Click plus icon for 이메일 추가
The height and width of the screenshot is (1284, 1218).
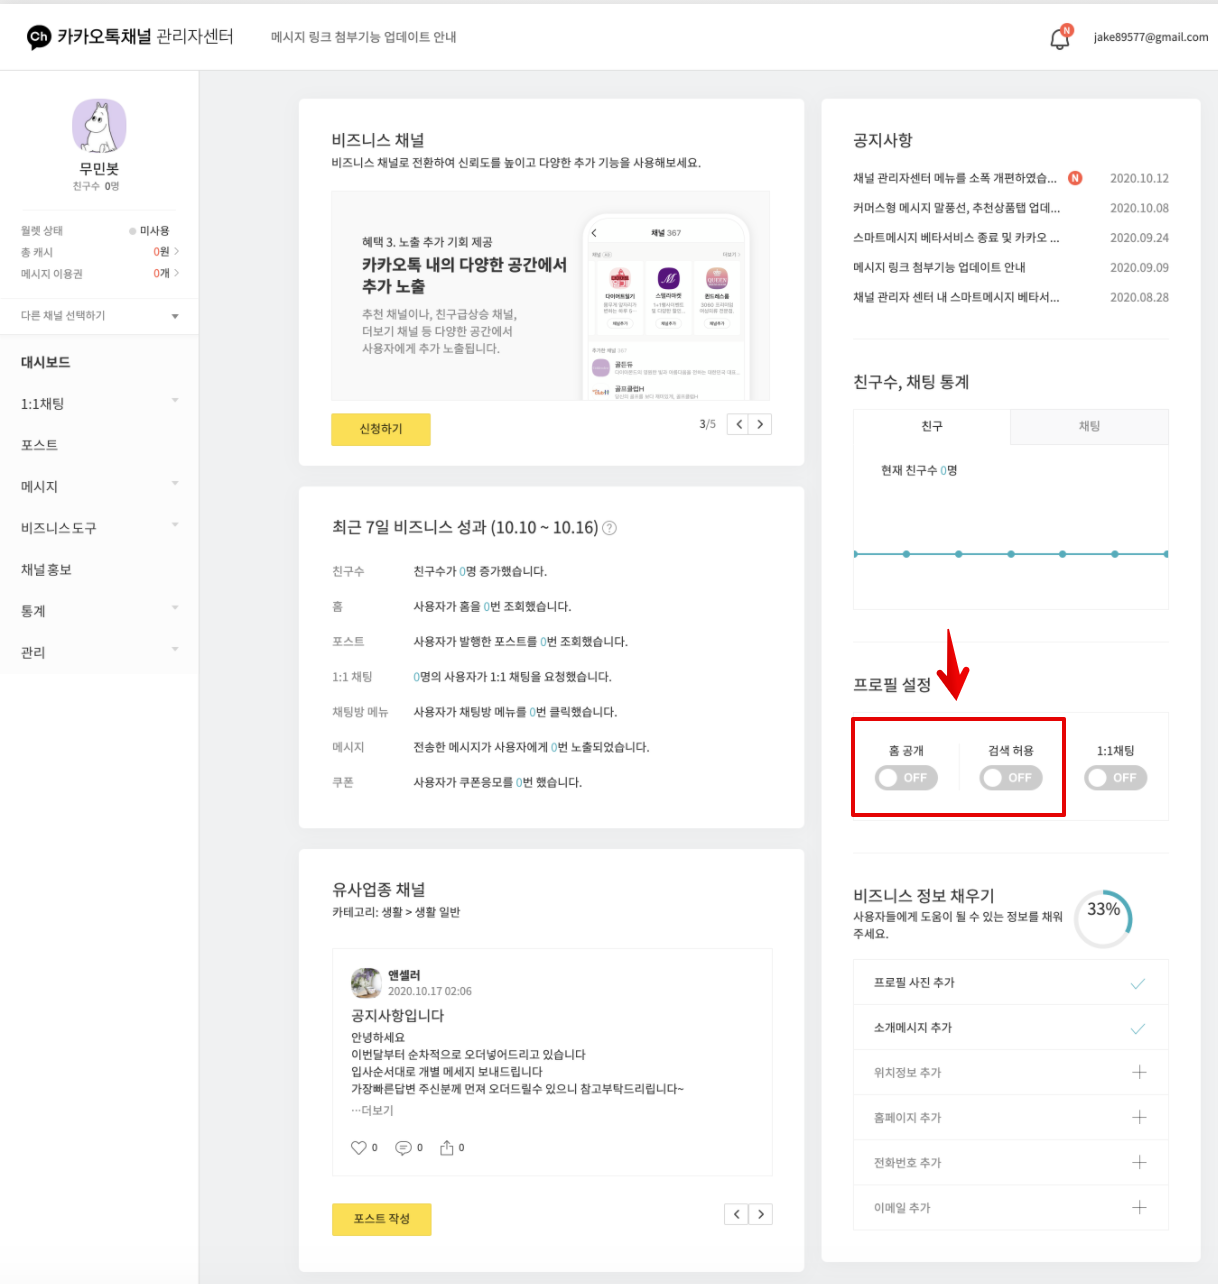pyautogui.click(x=1138, y=1207)
